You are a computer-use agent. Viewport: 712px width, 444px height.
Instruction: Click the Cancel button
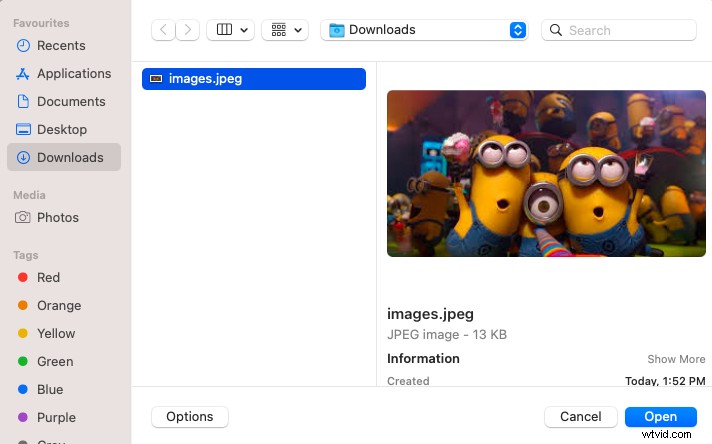pos(581,417)
